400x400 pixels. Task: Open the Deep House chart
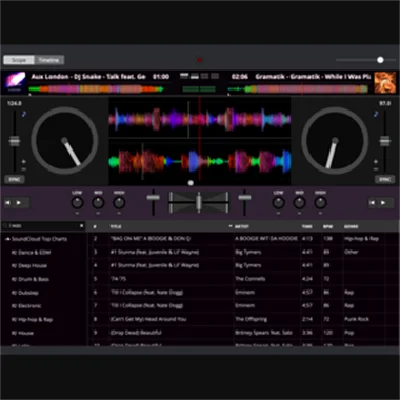[x=29, y=266]
